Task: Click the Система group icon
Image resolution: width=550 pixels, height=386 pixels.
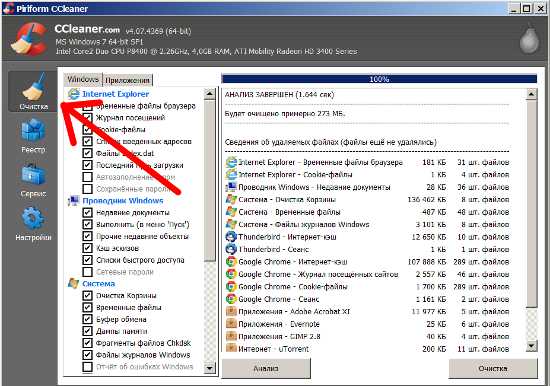Action: pyautogui.click(x=73, y=284)
